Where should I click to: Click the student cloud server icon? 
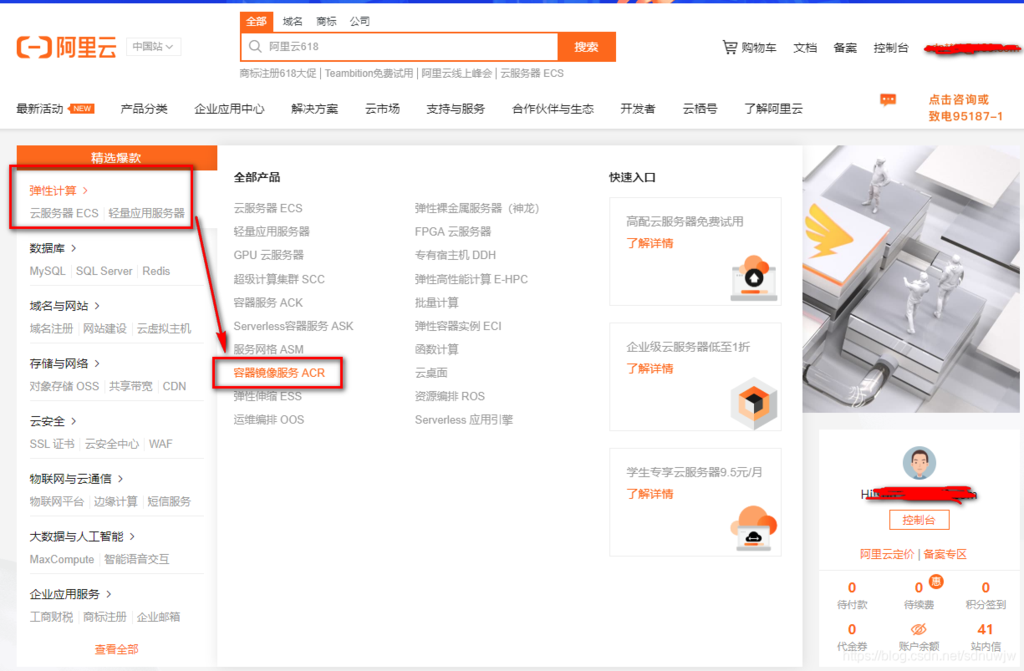click(754, 528)
